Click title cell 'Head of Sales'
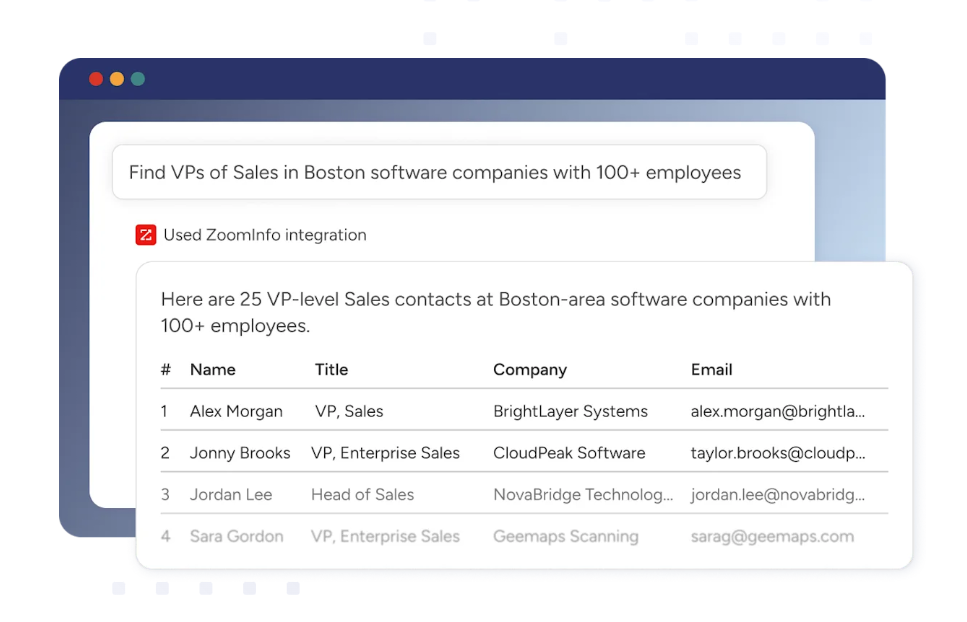 (x=363, y=494)
